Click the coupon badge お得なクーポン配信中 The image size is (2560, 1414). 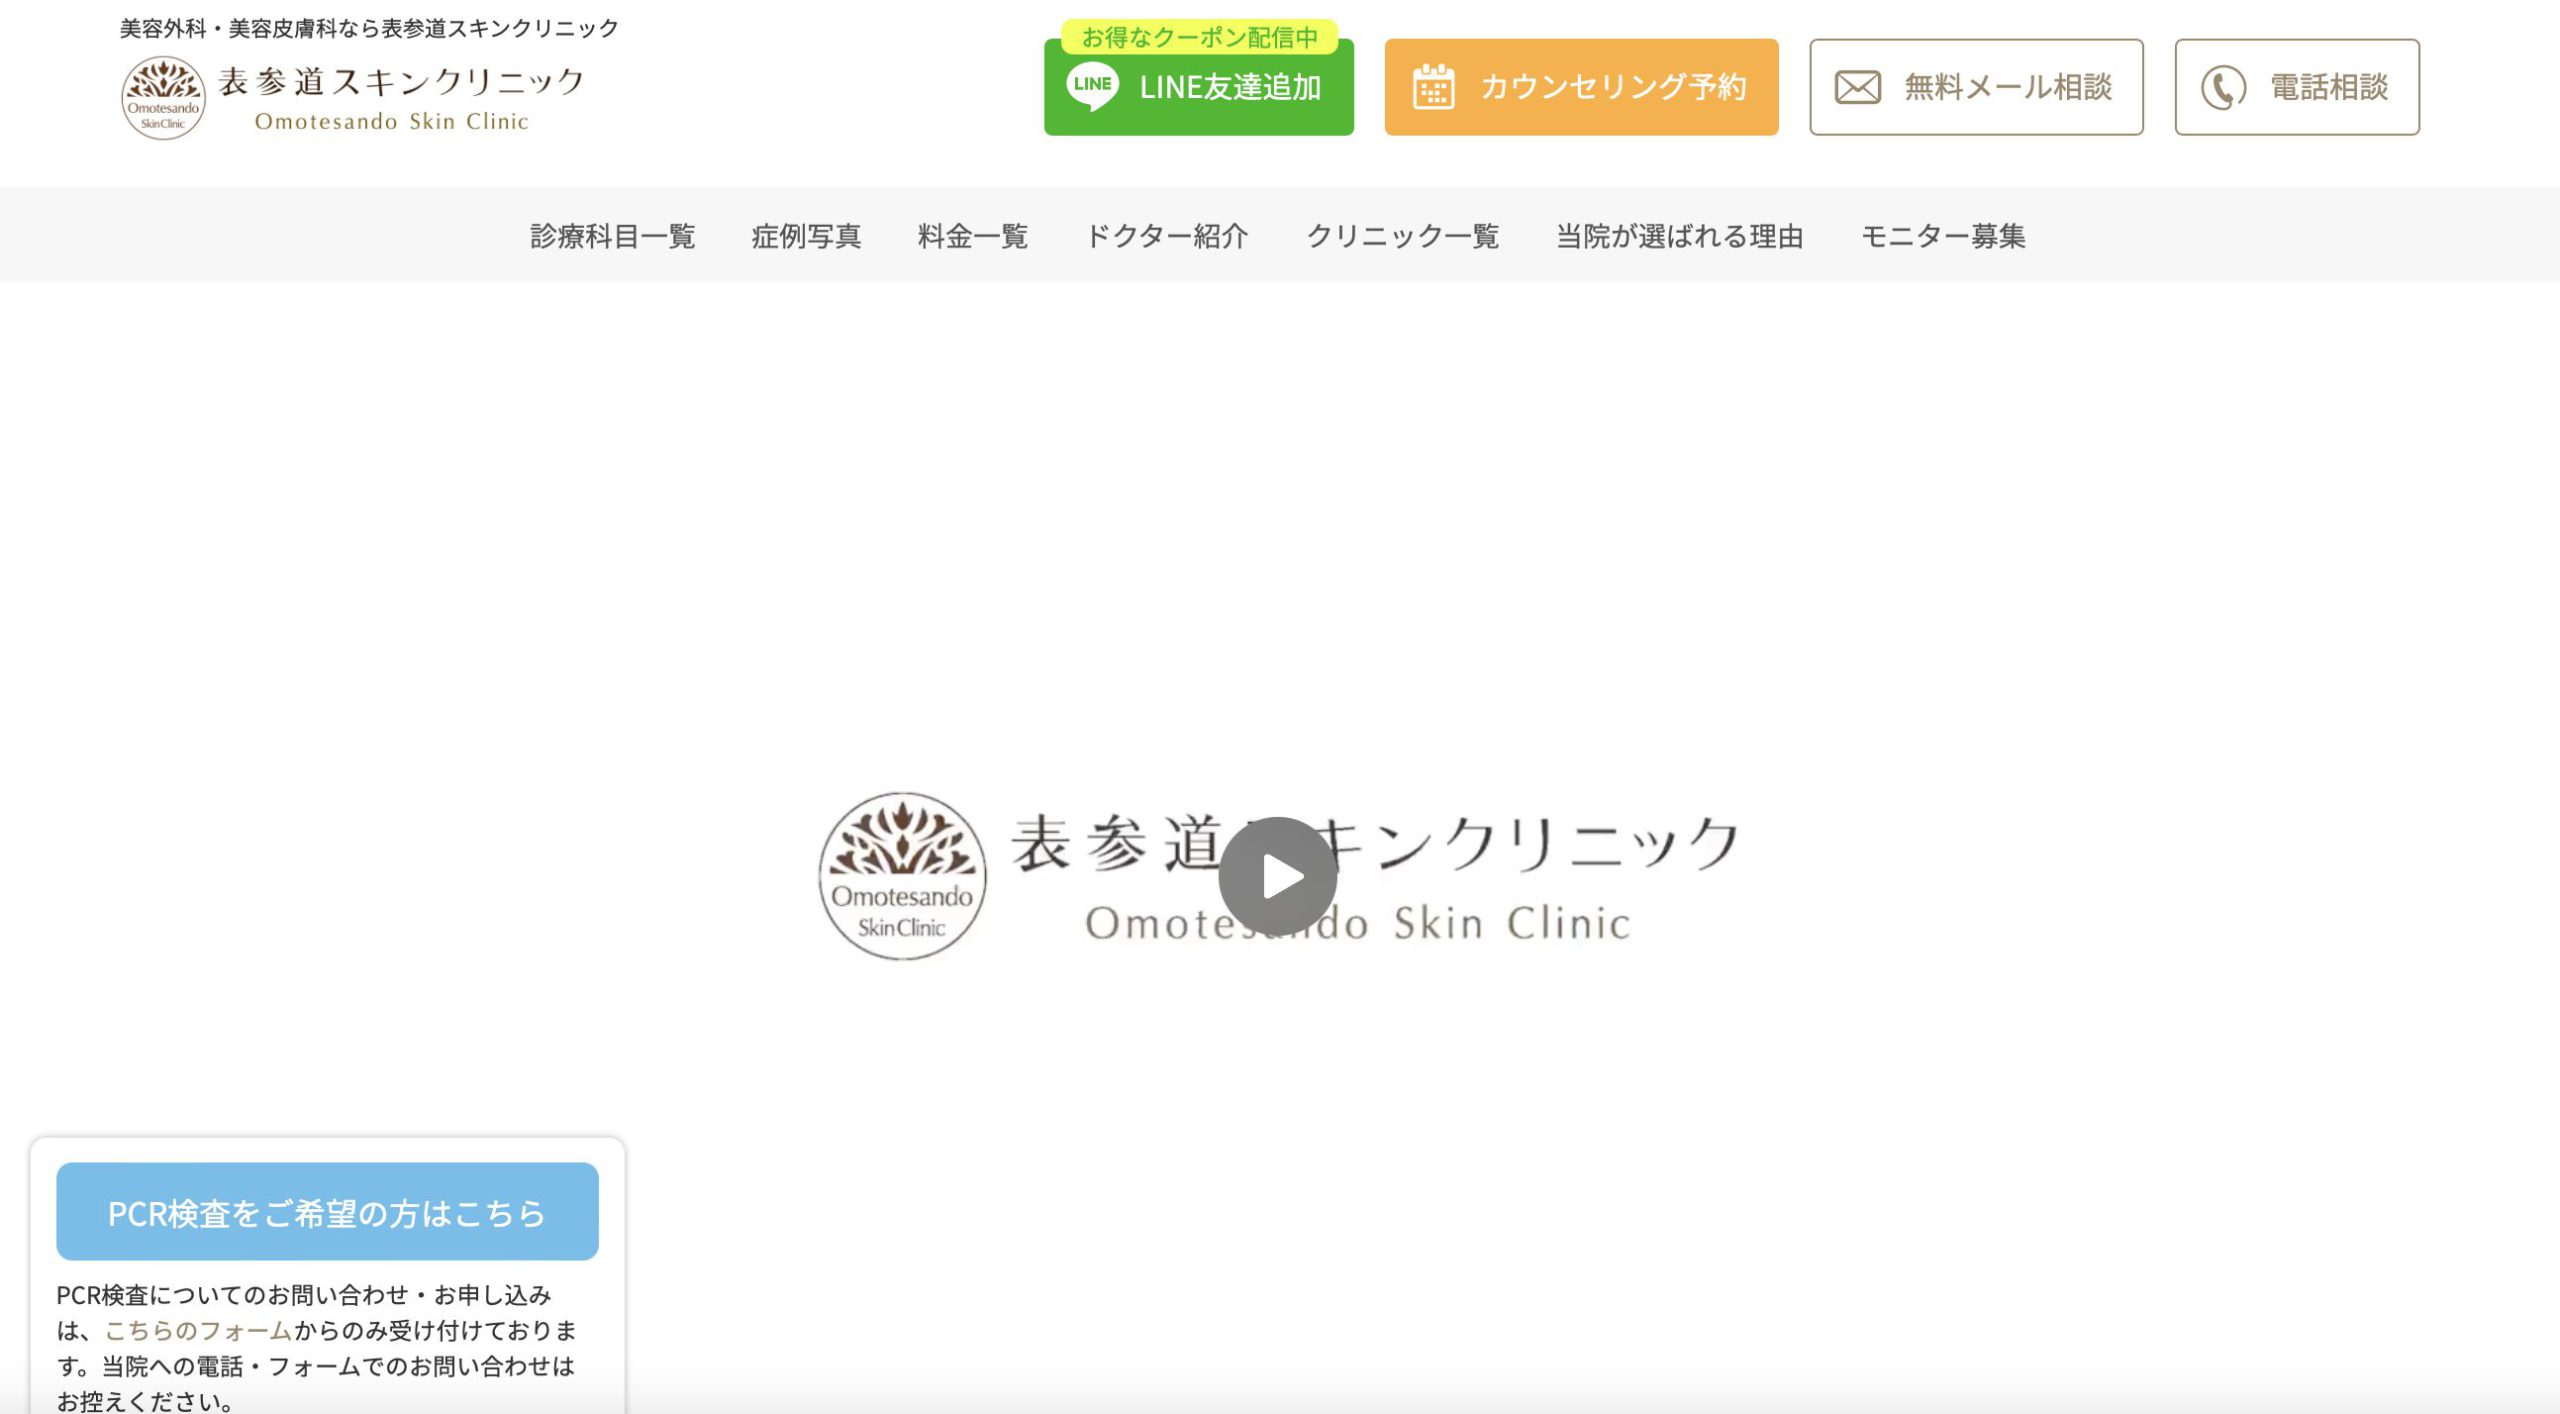click(x=1199, y=37)
